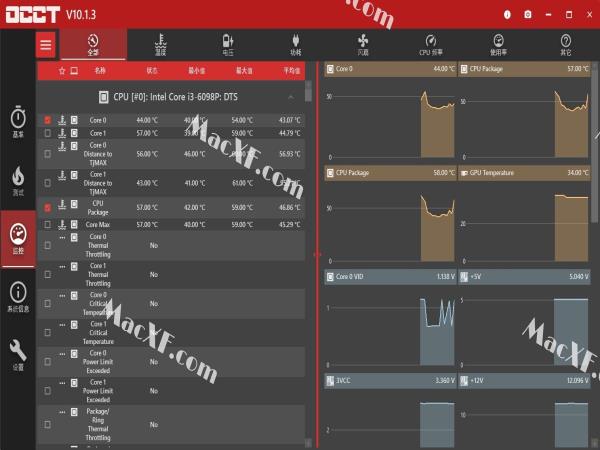Select the Core 0 Critical Temperature row

point(171,304)
